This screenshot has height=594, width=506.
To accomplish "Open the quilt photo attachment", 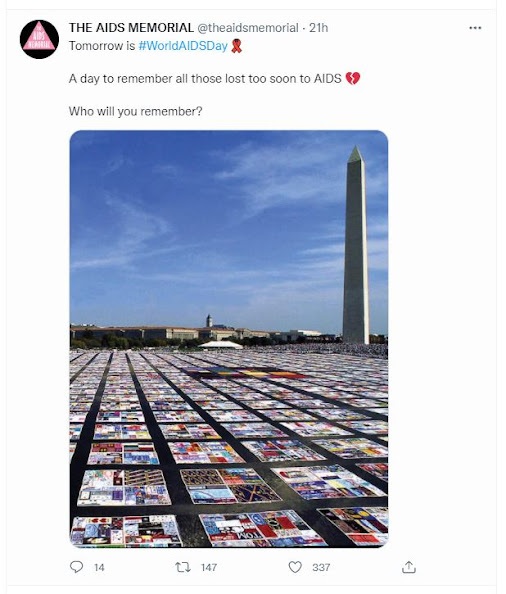I will 229,339.
